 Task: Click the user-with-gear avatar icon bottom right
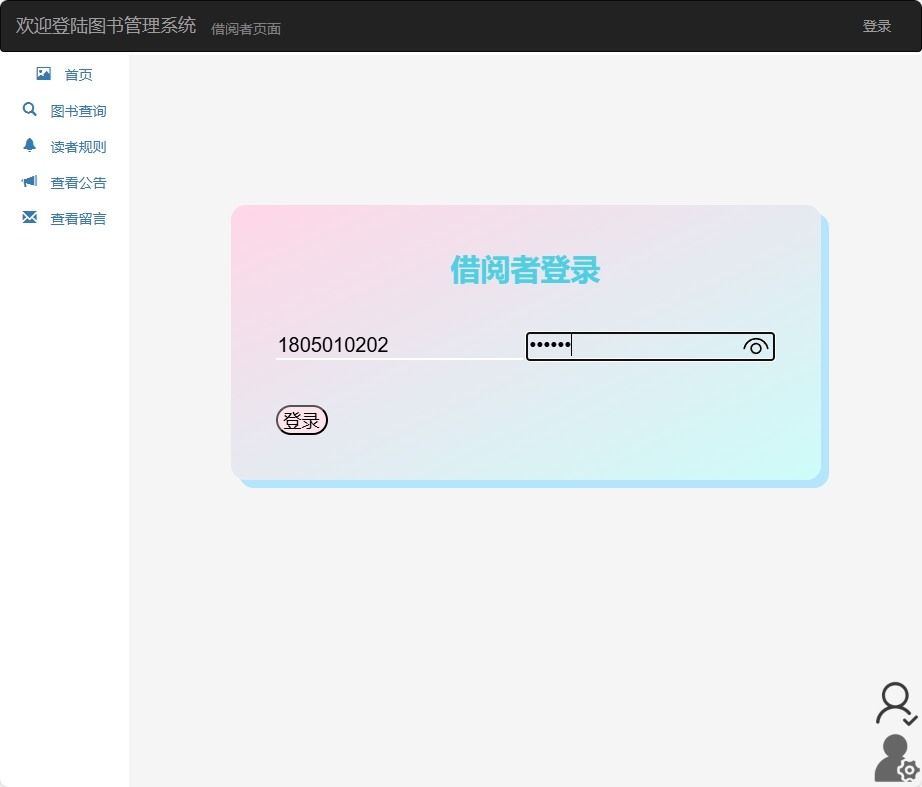(895, 758)
